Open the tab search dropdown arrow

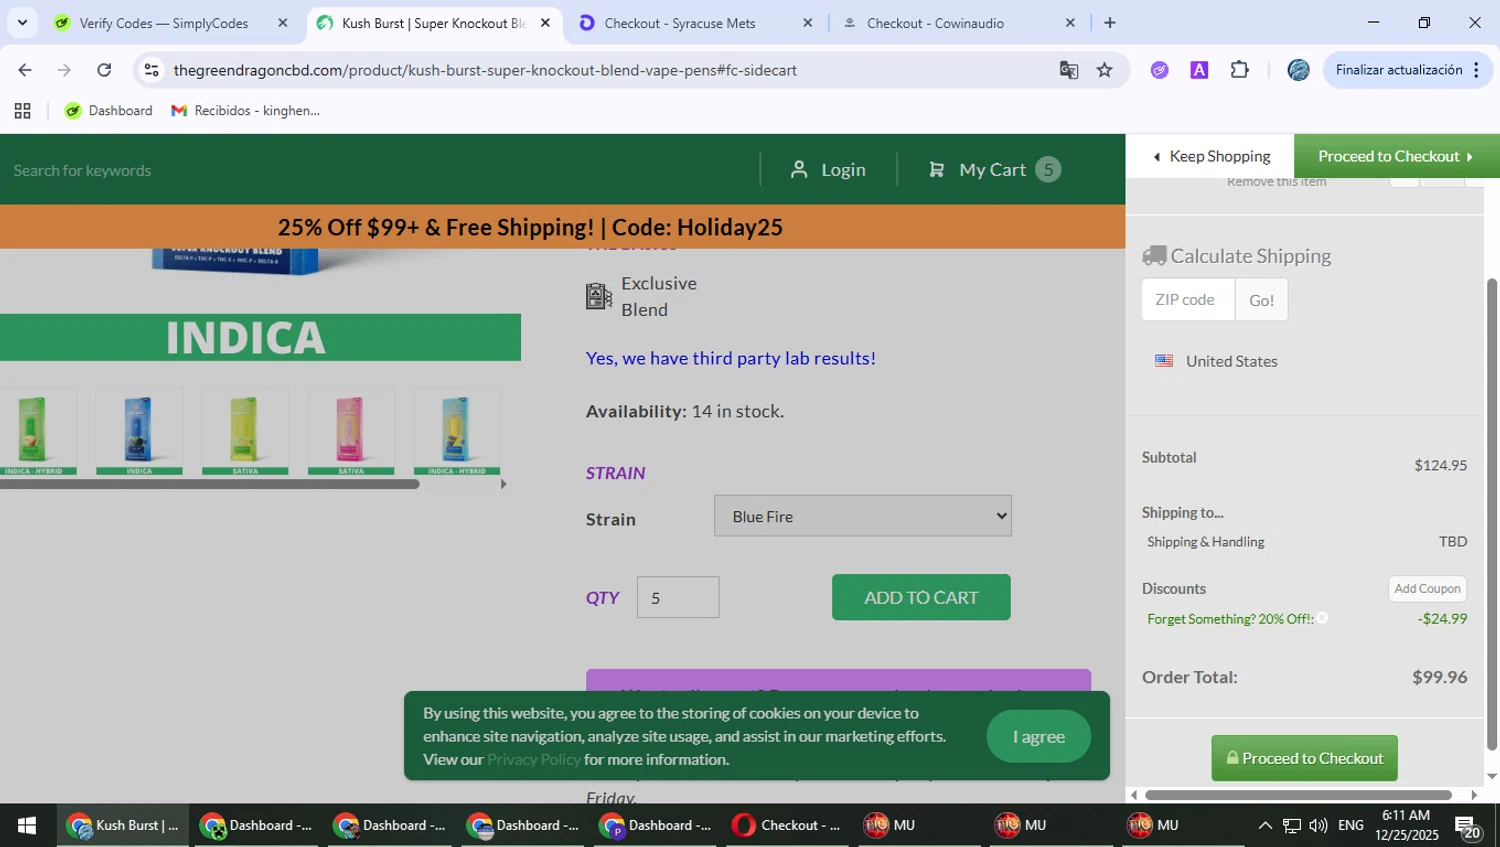coord(22,22)
